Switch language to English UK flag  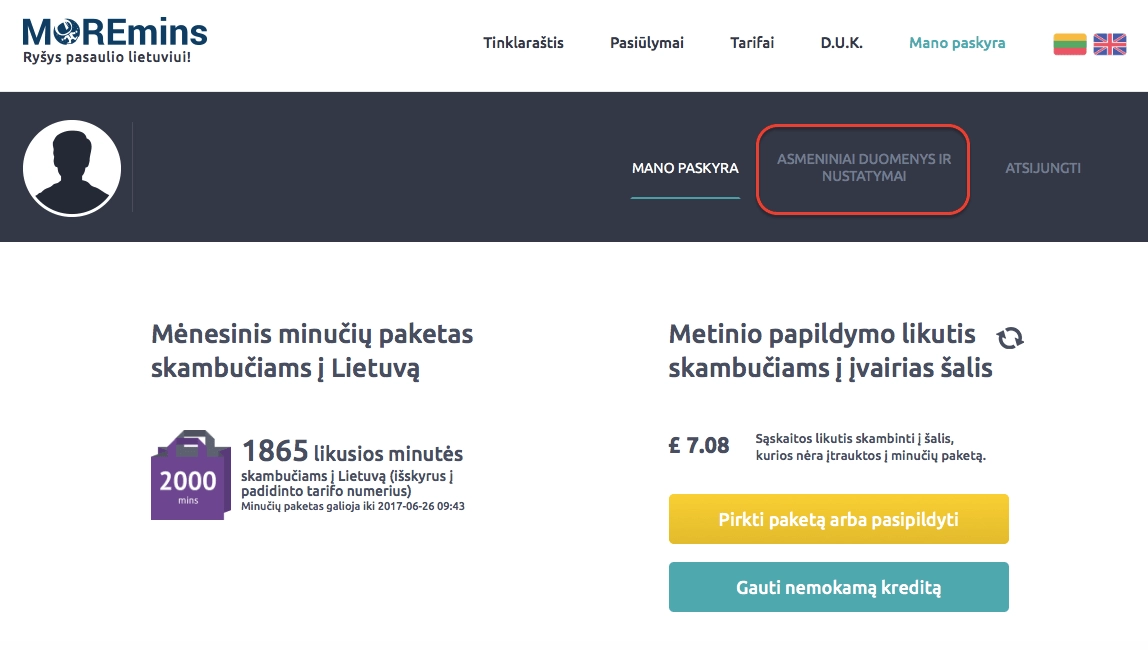pyautogui.click(x=1109, y=44)
